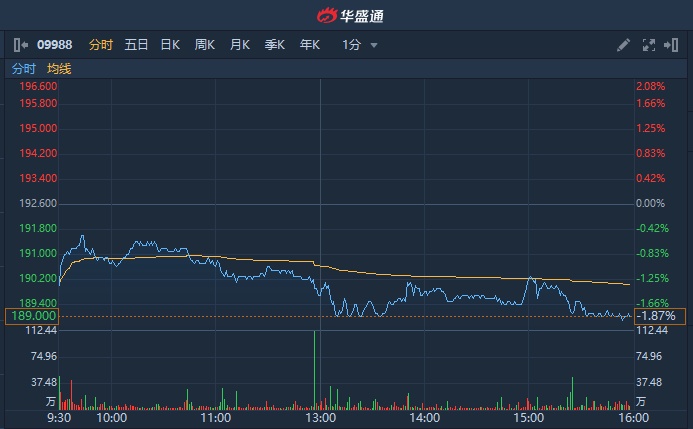
Task: Click the 195.000 price label
Action: point(38,128)
